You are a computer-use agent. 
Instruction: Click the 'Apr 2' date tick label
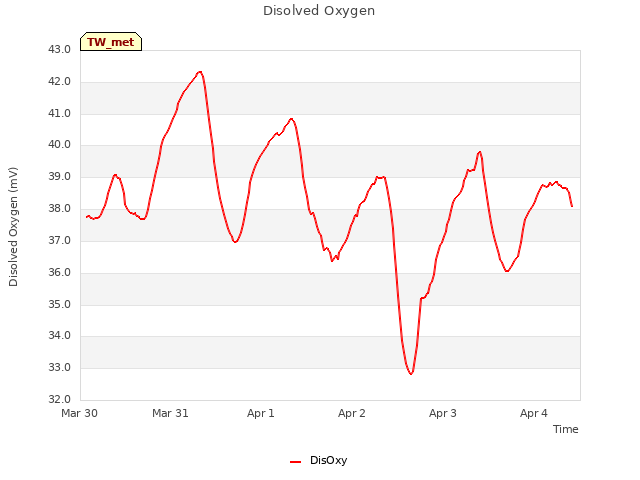pyautogui.click(x=351, y=413)
